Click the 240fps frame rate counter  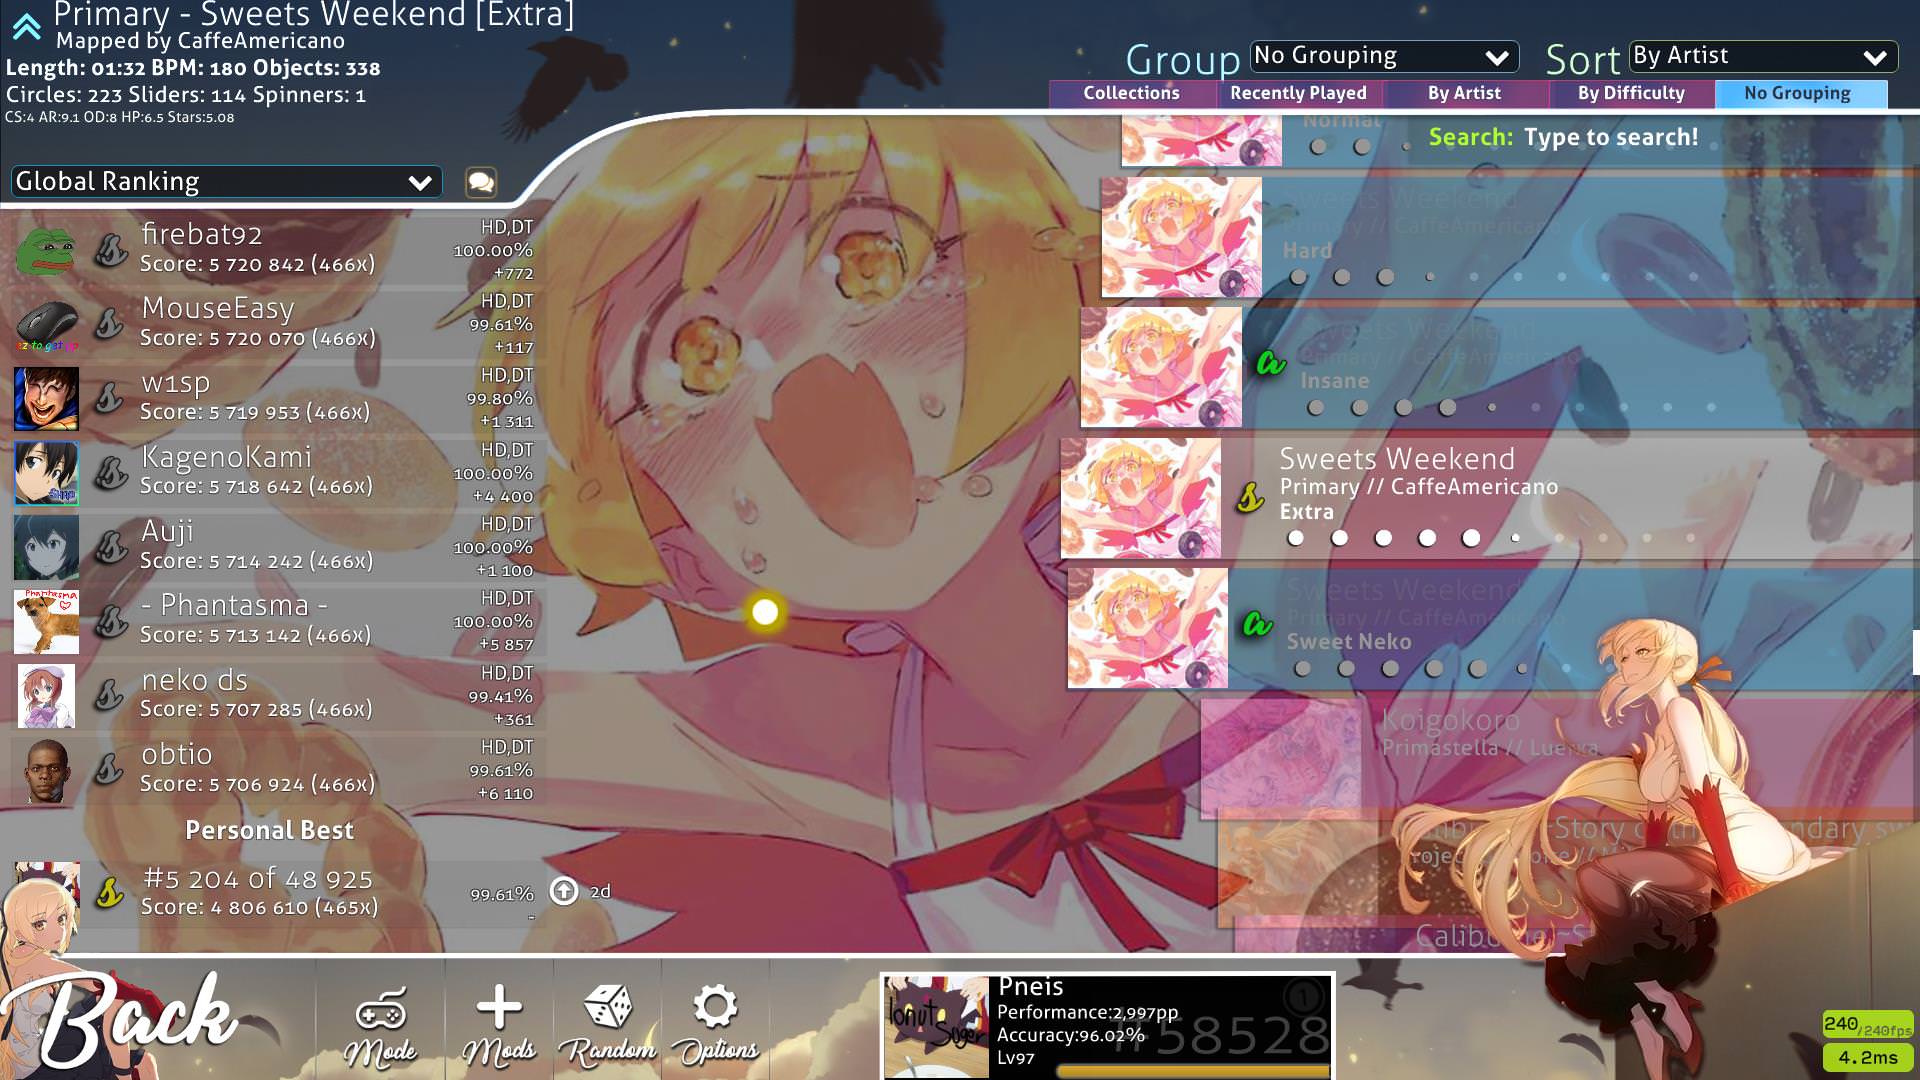pyautogui.click(x=1867, y=1025)
